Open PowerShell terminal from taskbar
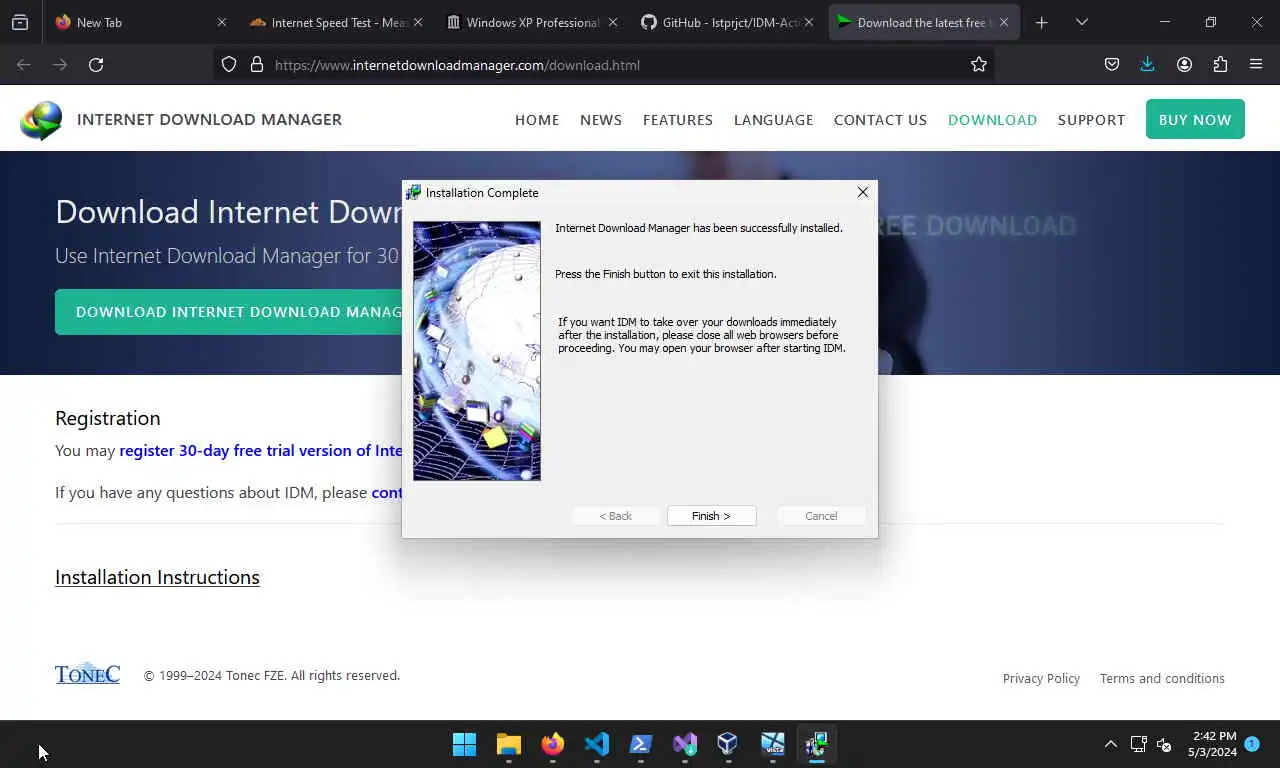The height and width of the screenshot is (768, 1280). coord(641,744)
